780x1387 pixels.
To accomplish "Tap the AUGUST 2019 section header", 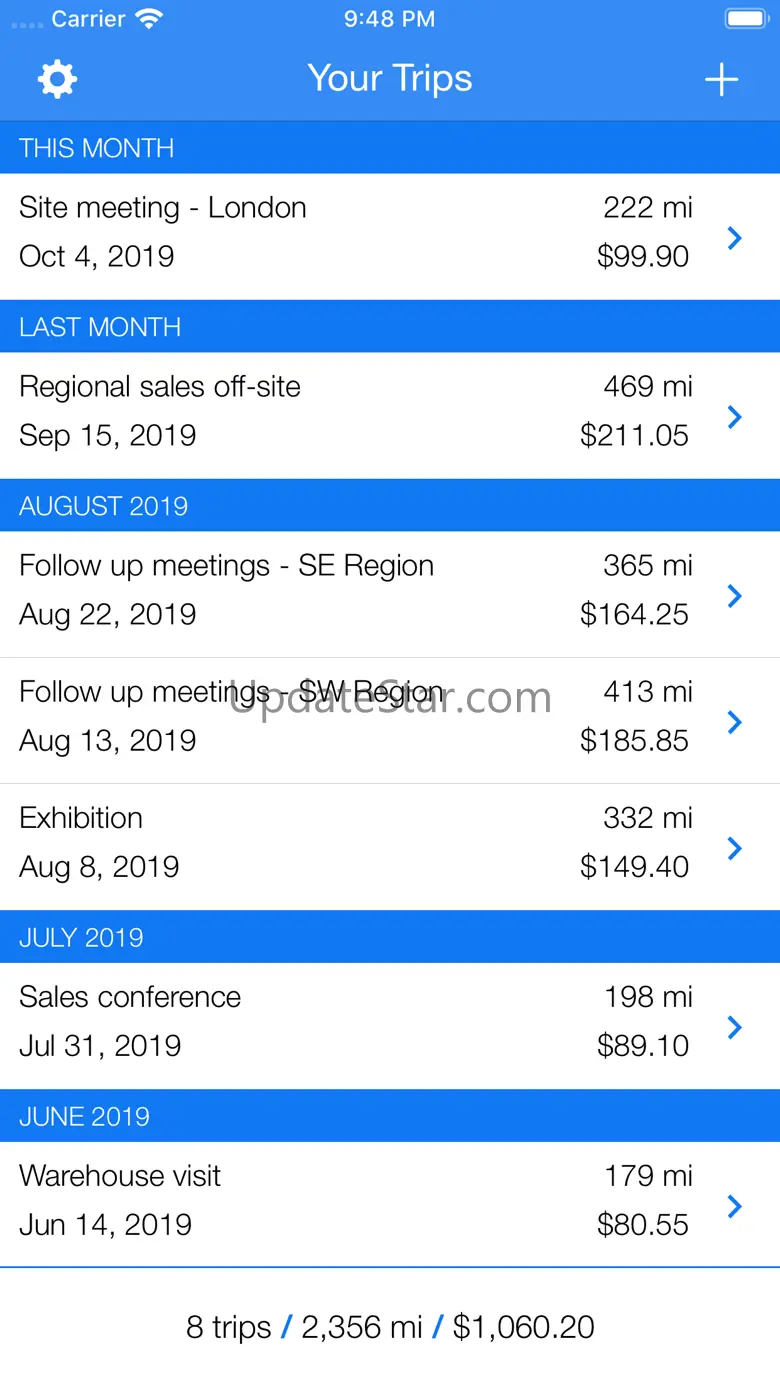I will [x=104, y=506].
